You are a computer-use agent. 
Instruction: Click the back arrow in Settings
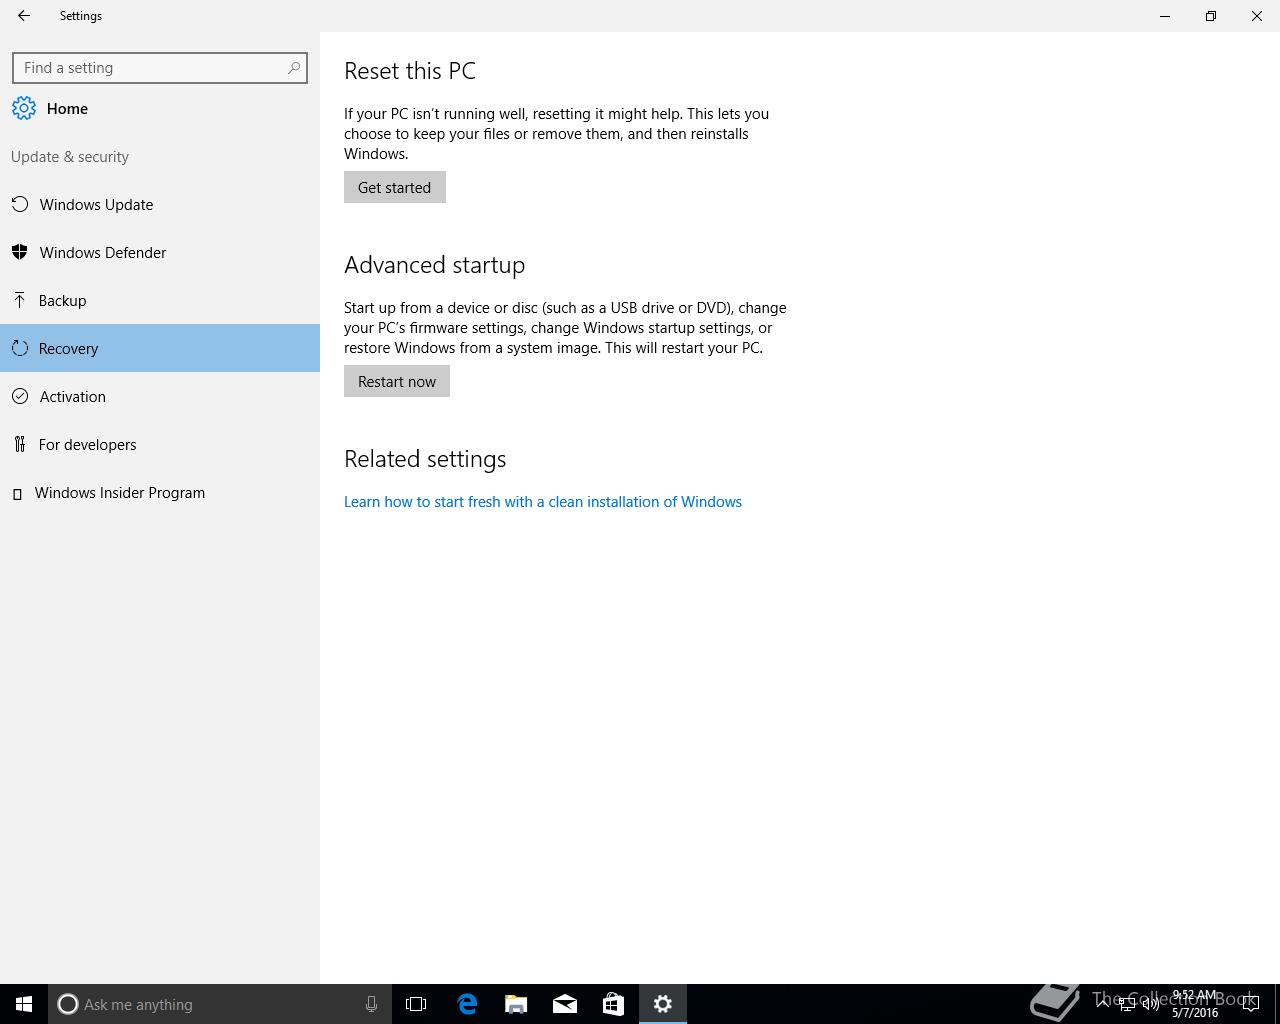tap(24, 16)
